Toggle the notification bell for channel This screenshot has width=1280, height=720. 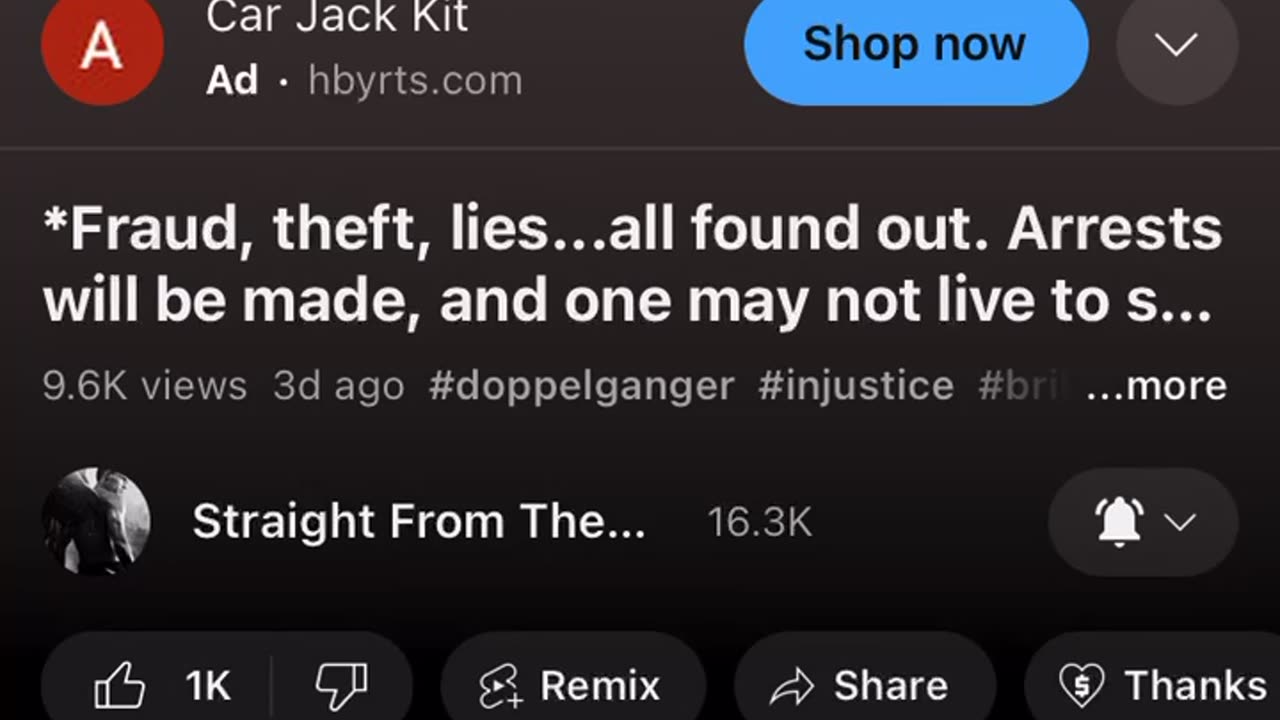pos(1120,522)
